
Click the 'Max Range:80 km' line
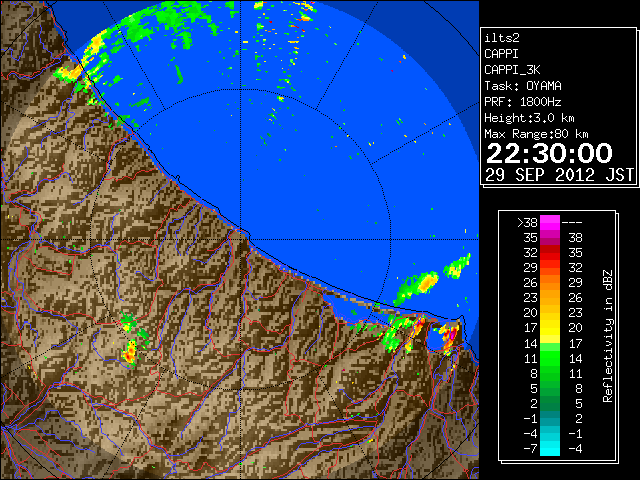[x=536, y=134]
